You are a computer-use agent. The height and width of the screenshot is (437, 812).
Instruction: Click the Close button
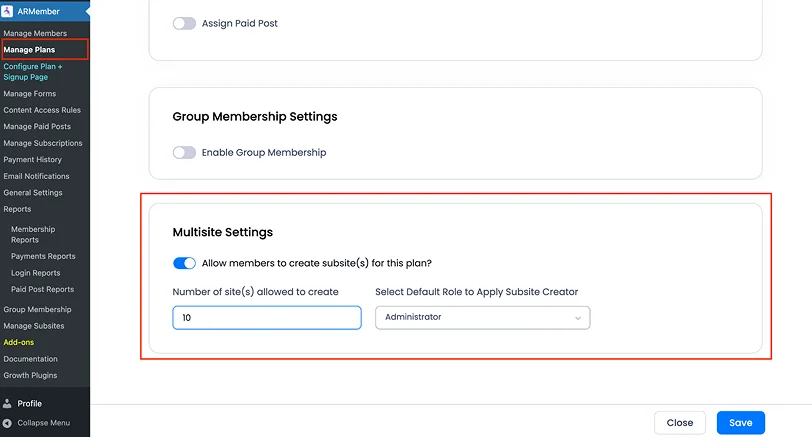(680, 423)
